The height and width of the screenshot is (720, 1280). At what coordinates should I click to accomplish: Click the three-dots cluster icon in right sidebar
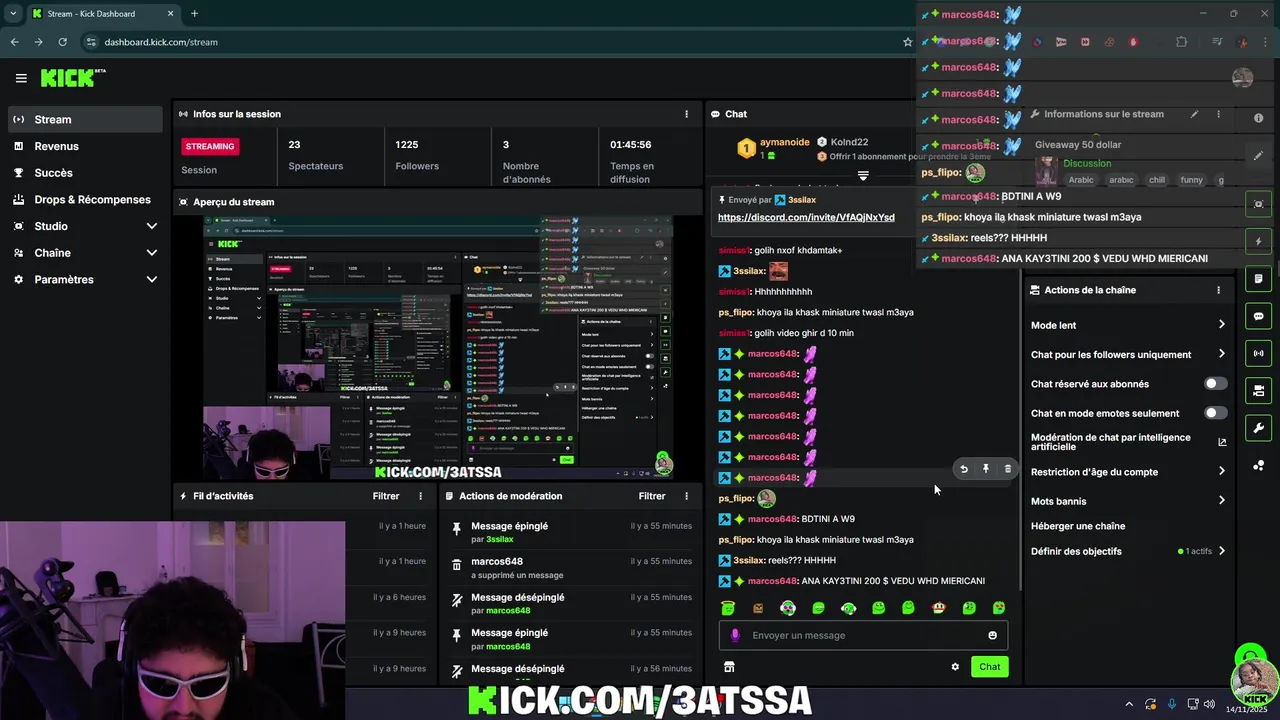1258,466
